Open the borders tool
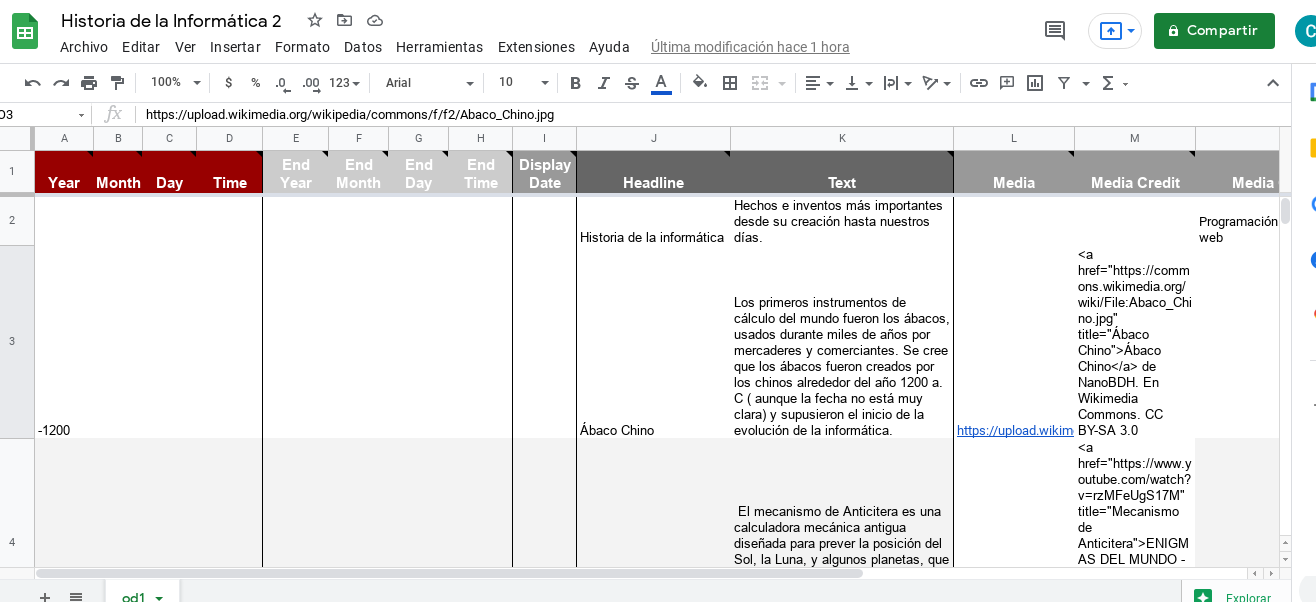This screenshot has width=1316, height=602. [x=730, y=83]
